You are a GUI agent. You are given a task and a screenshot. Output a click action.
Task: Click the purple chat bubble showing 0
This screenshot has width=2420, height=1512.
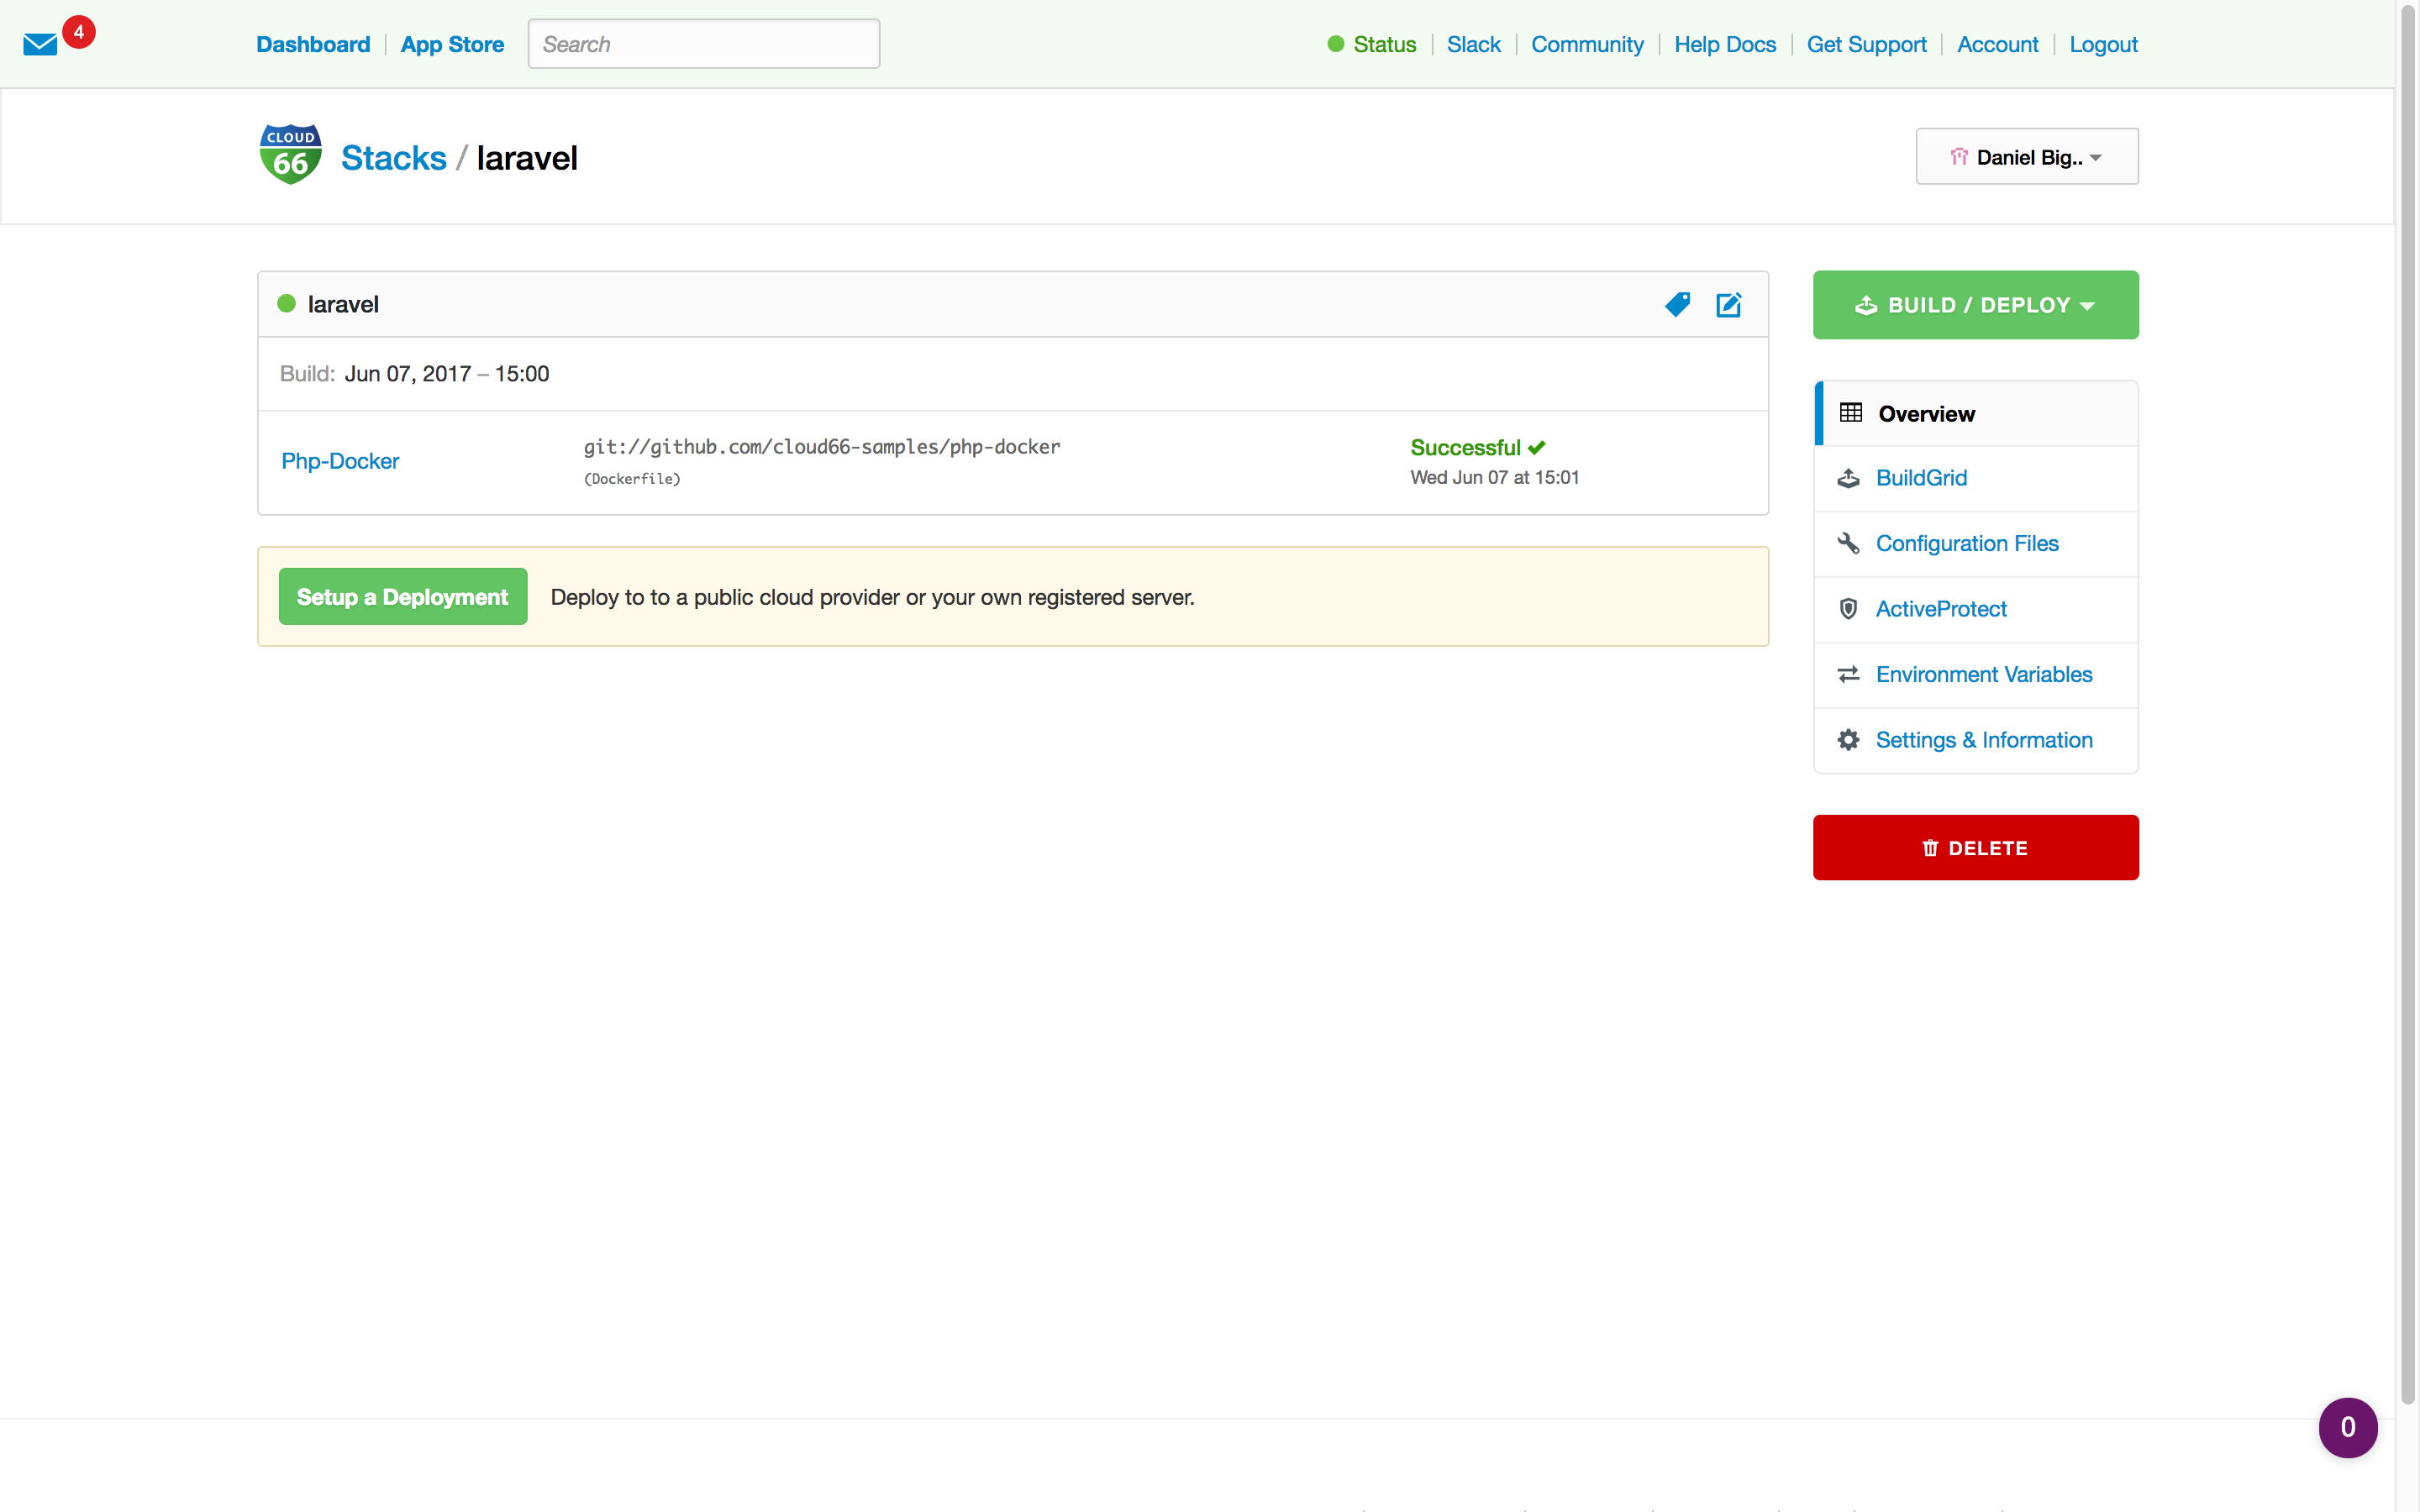(x=2348, y=1427)
